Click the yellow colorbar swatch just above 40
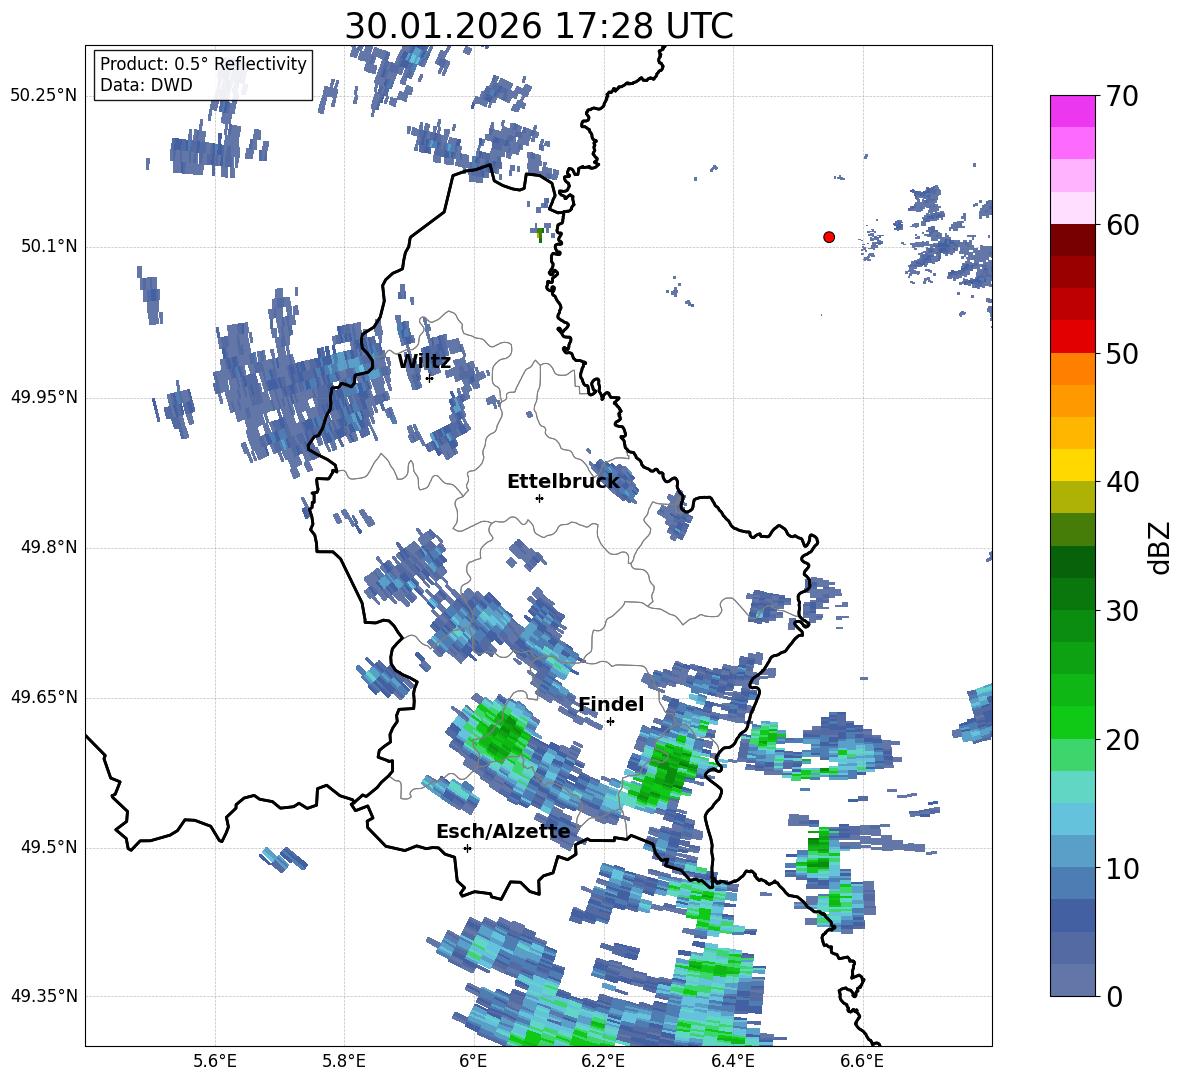The image size is (1184, 1081). [1072, 465]
